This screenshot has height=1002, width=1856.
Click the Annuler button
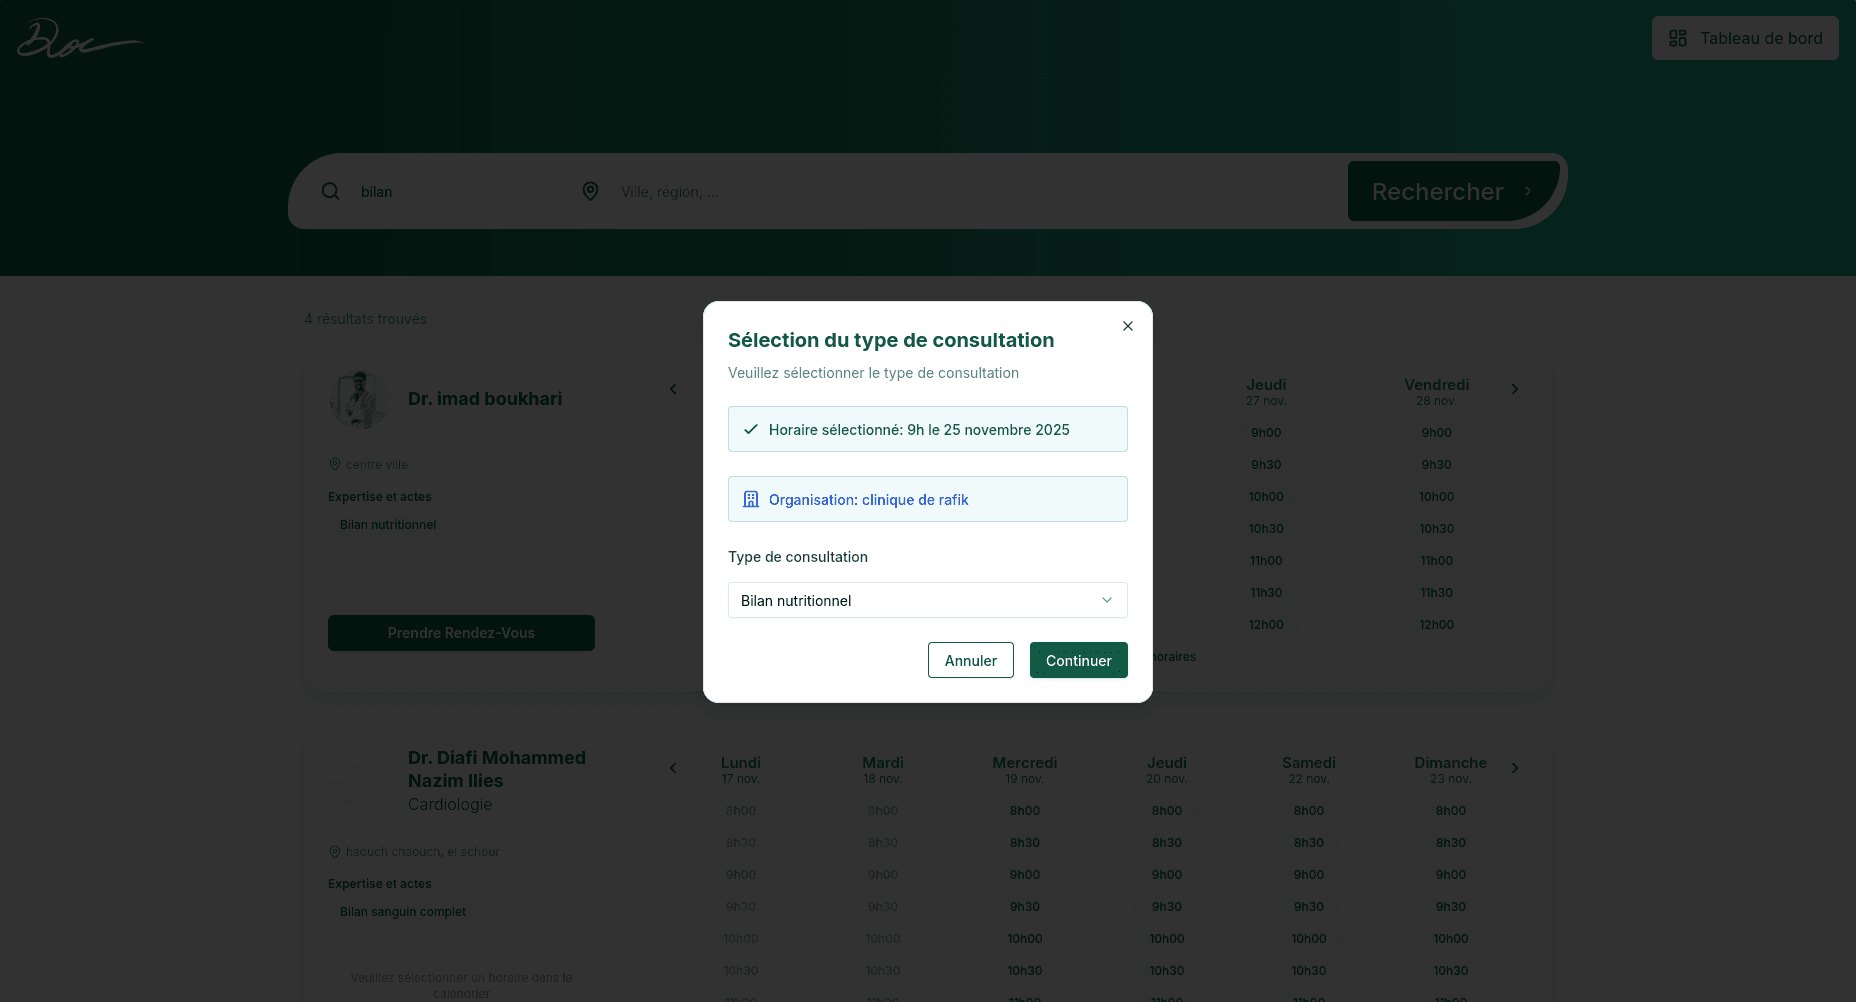970,660
